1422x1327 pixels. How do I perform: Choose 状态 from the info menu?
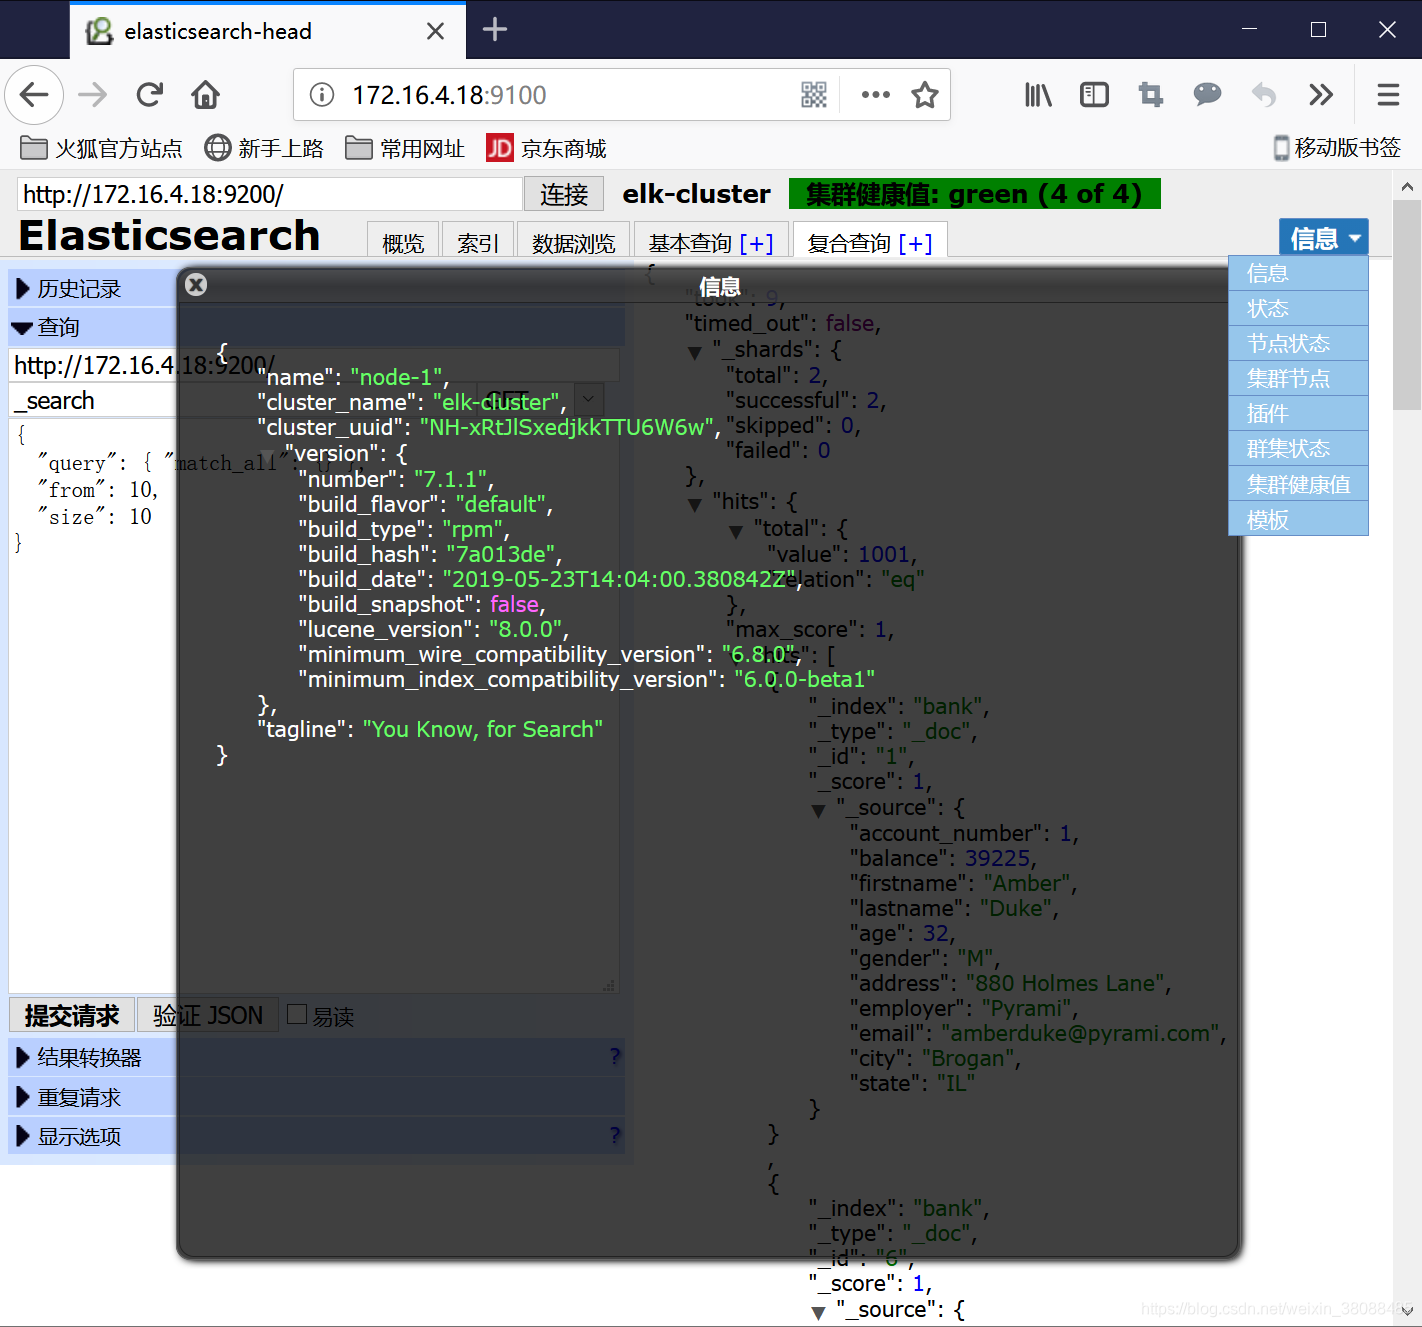tap(1298, 308)
